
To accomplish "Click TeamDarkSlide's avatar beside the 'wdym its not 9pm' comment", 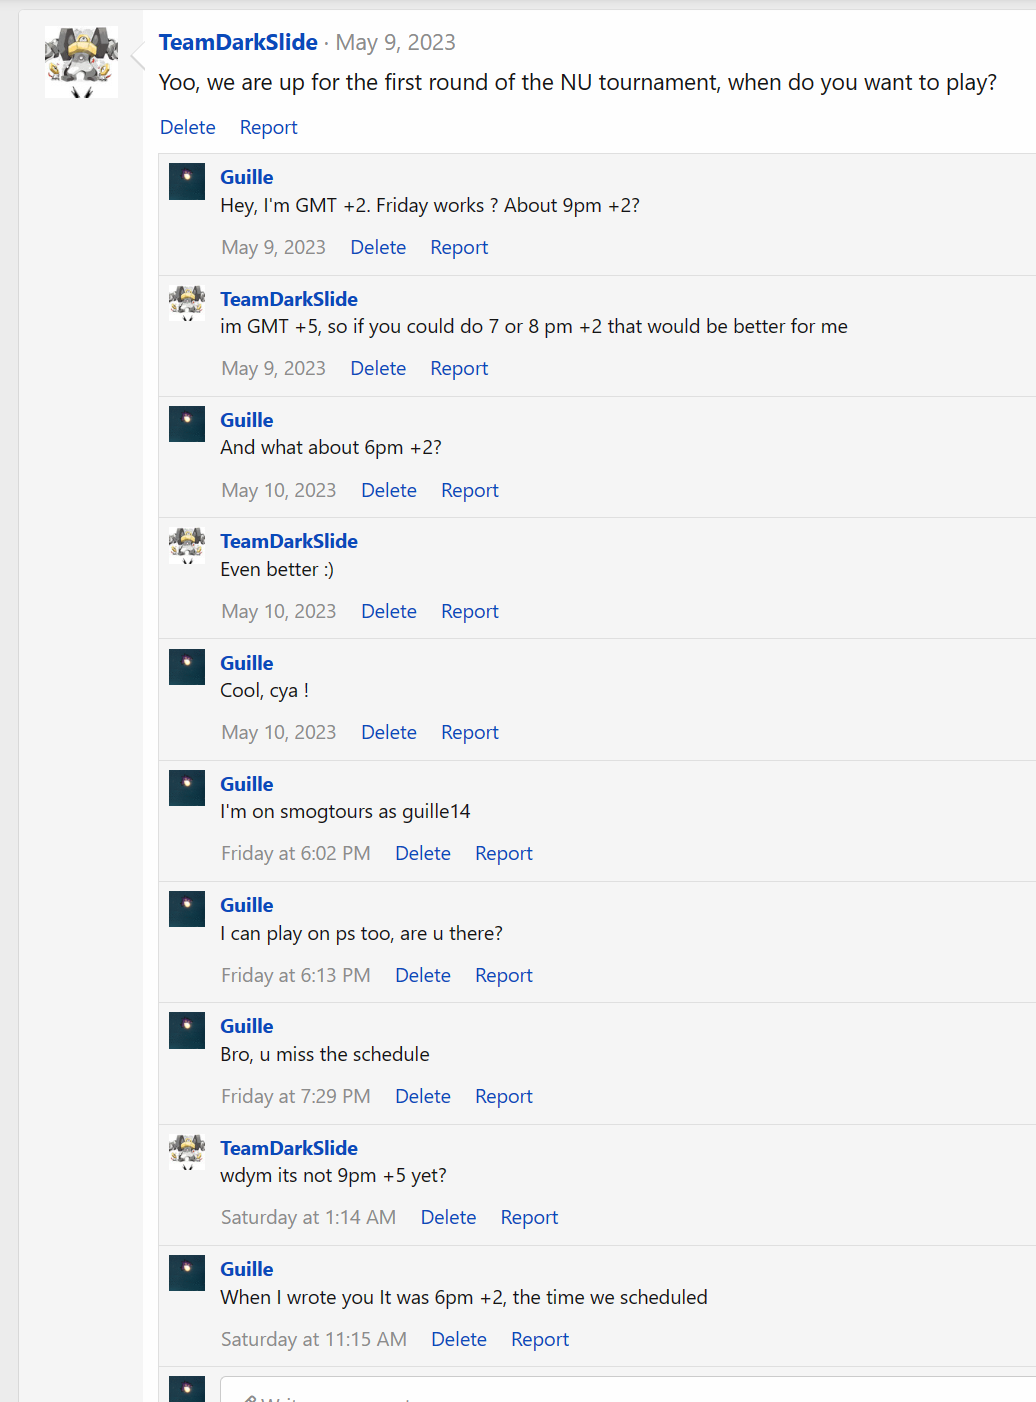I will [187, 1152].
